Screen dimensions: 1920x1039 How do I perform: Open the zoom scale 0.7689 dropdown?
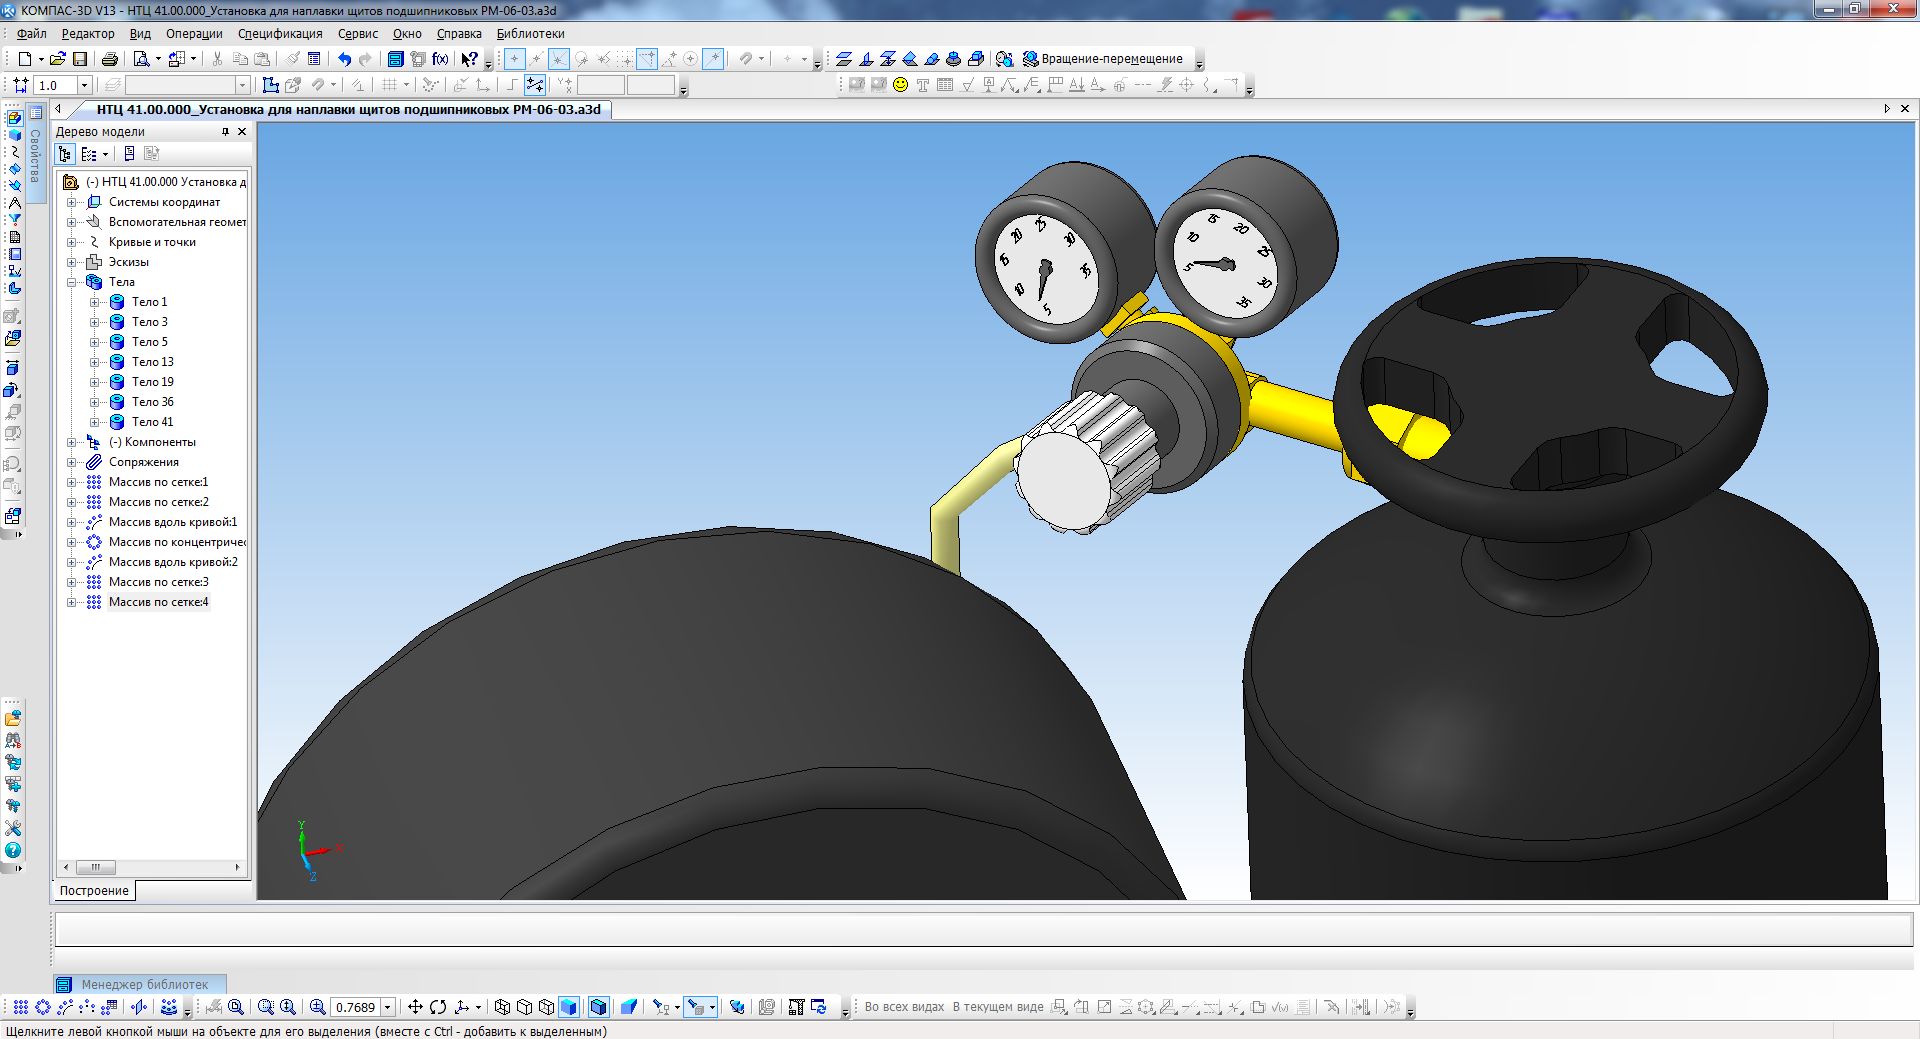click(x=388, y=1007)
